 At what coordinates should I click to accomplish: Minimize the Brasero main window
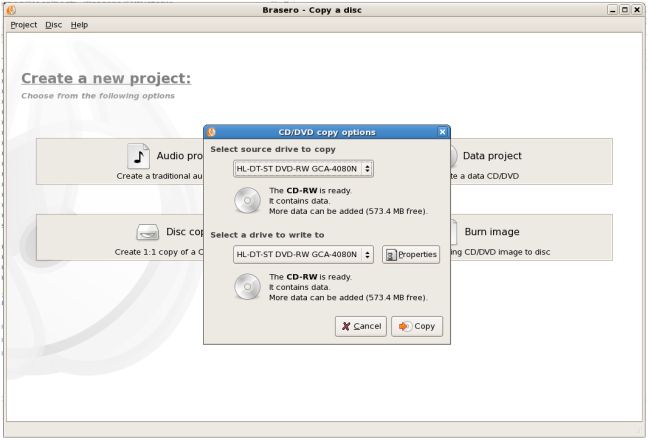pyautogui.click(x=612, y=9)
